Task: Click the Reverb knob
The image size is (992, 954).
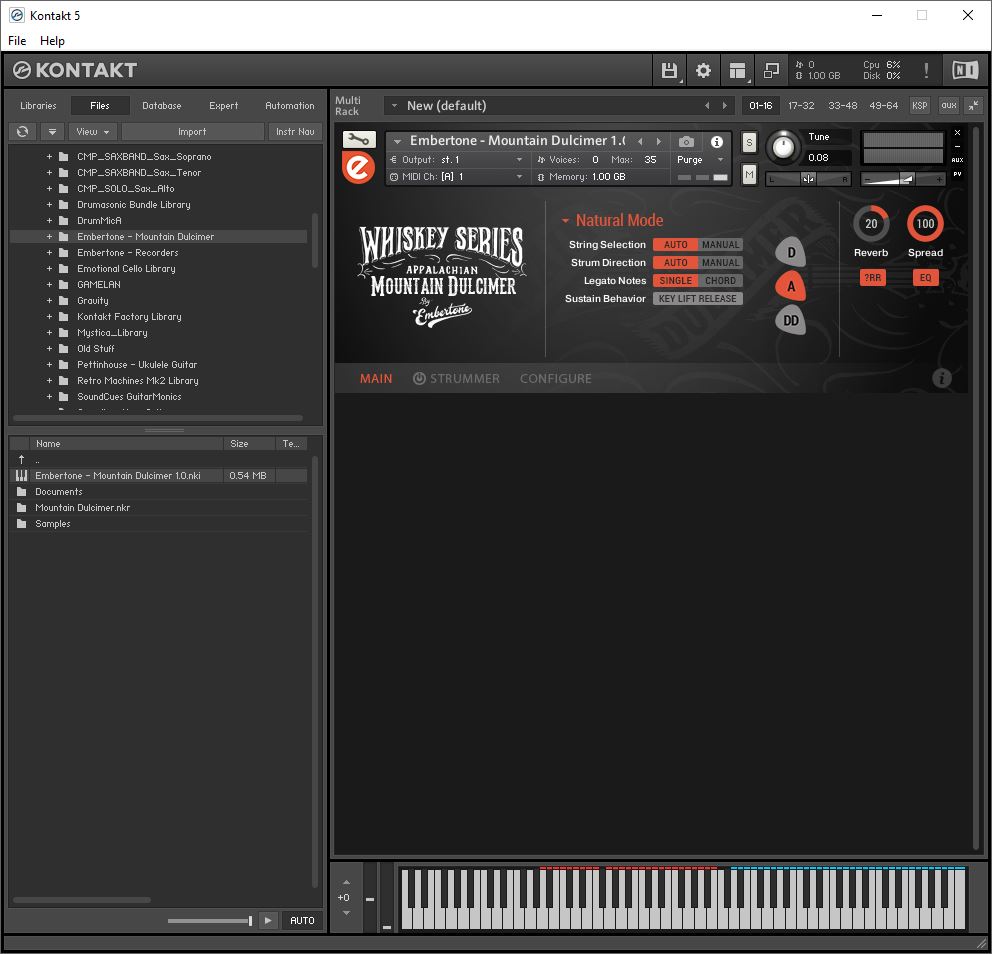Action: (x=871, y=223)
